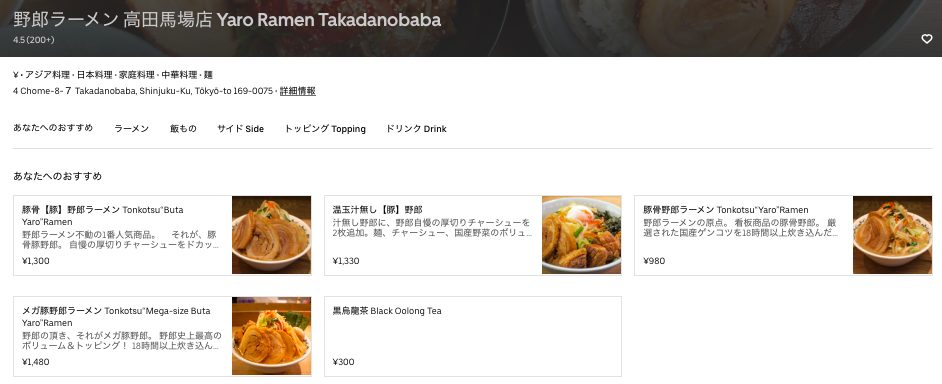Select the トッピング Topping tab
Screen dimensions: 942x384
pyautogui.click(x=325, y=129)
